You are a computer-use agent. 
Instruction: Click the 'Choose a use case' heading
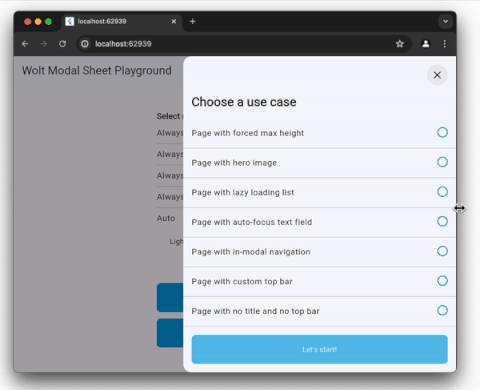[244, 102]
